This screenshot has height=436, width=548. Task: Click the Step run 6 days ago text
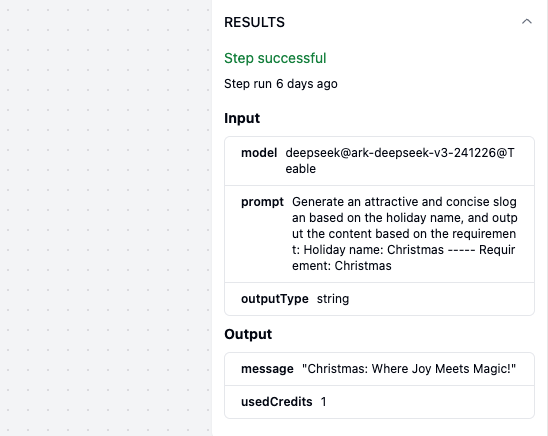tap(281, 84)
